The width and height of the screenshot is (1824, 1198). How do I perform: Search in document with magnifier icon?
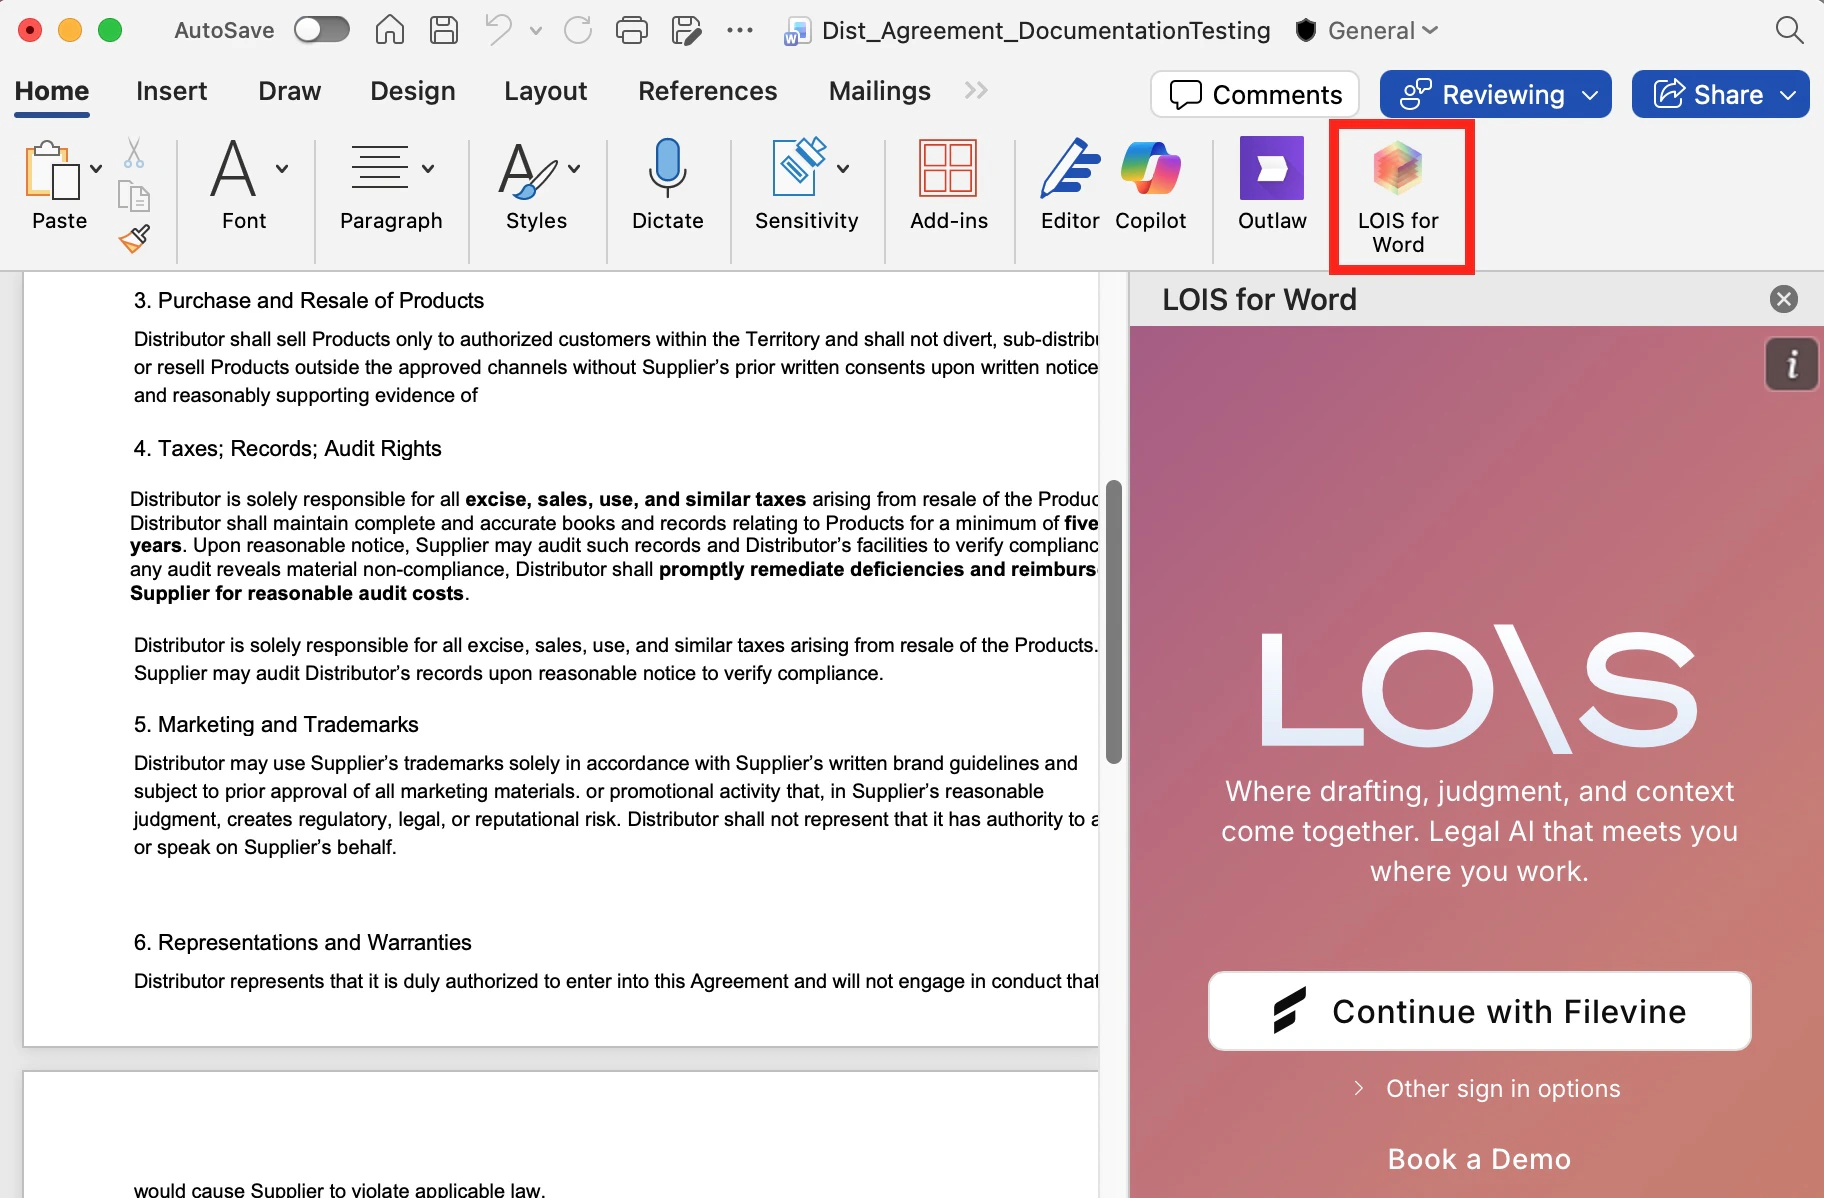tap(1789, 30)
